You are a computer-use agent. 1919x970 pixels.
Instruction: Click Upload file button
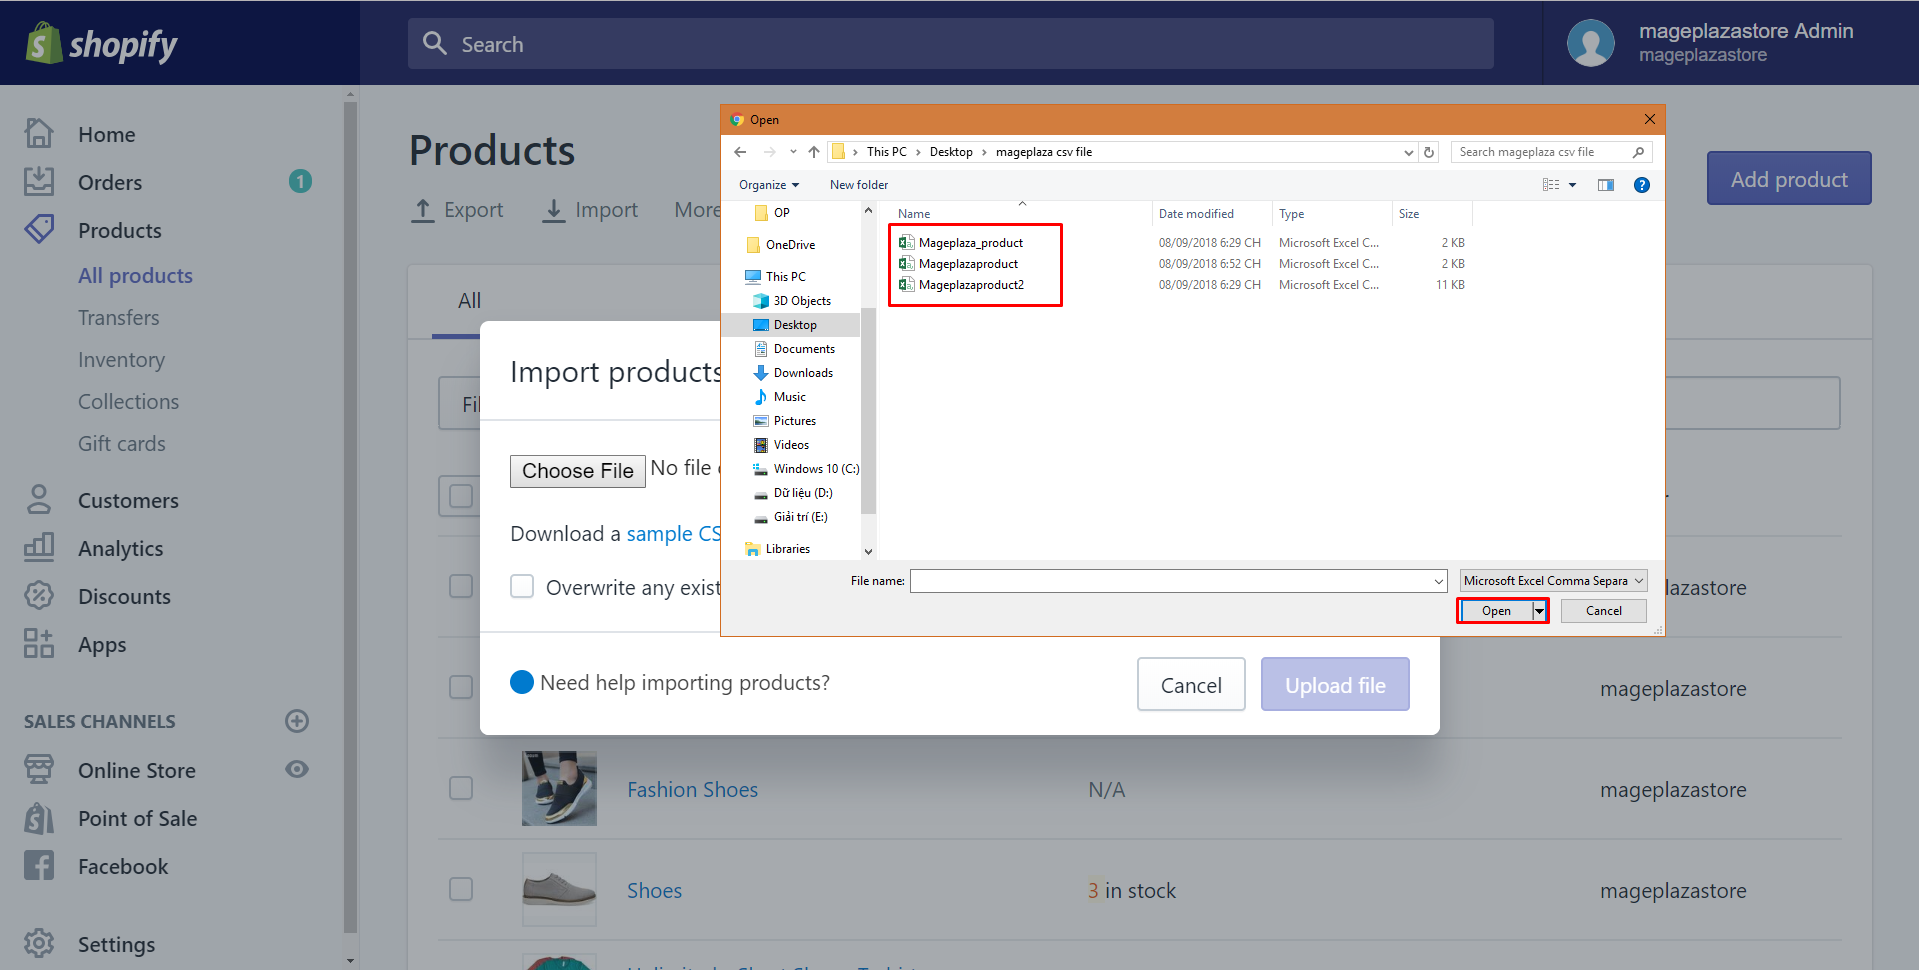pos(1335,685)
